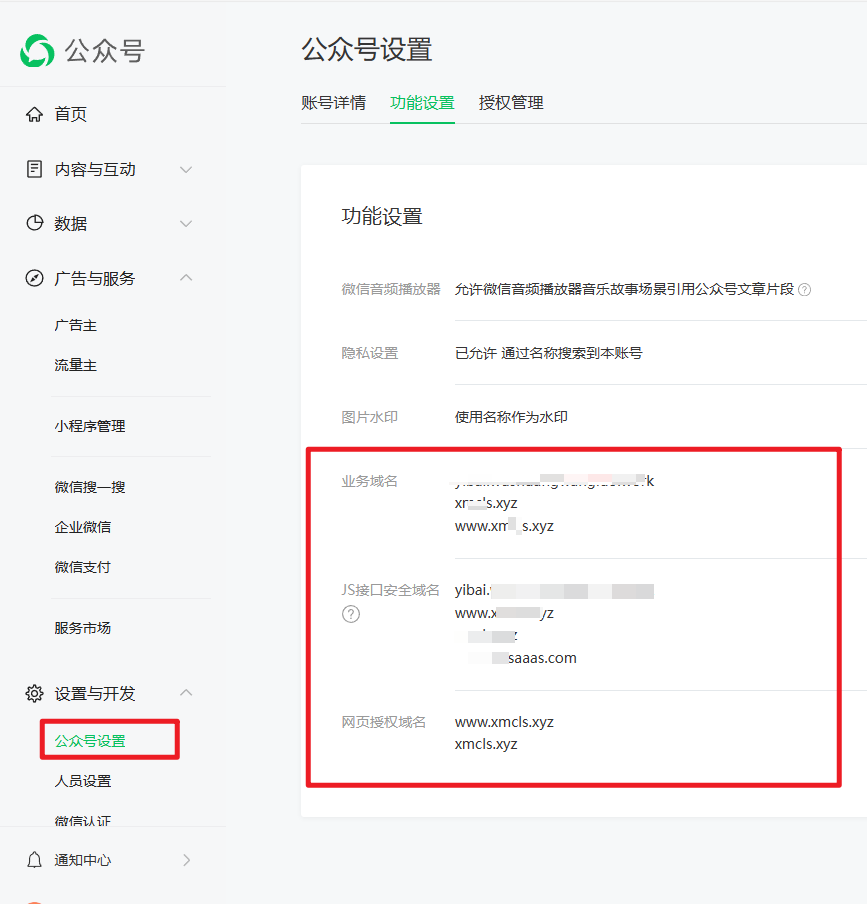Switch to the 授权管理 tab

point(511,103)
